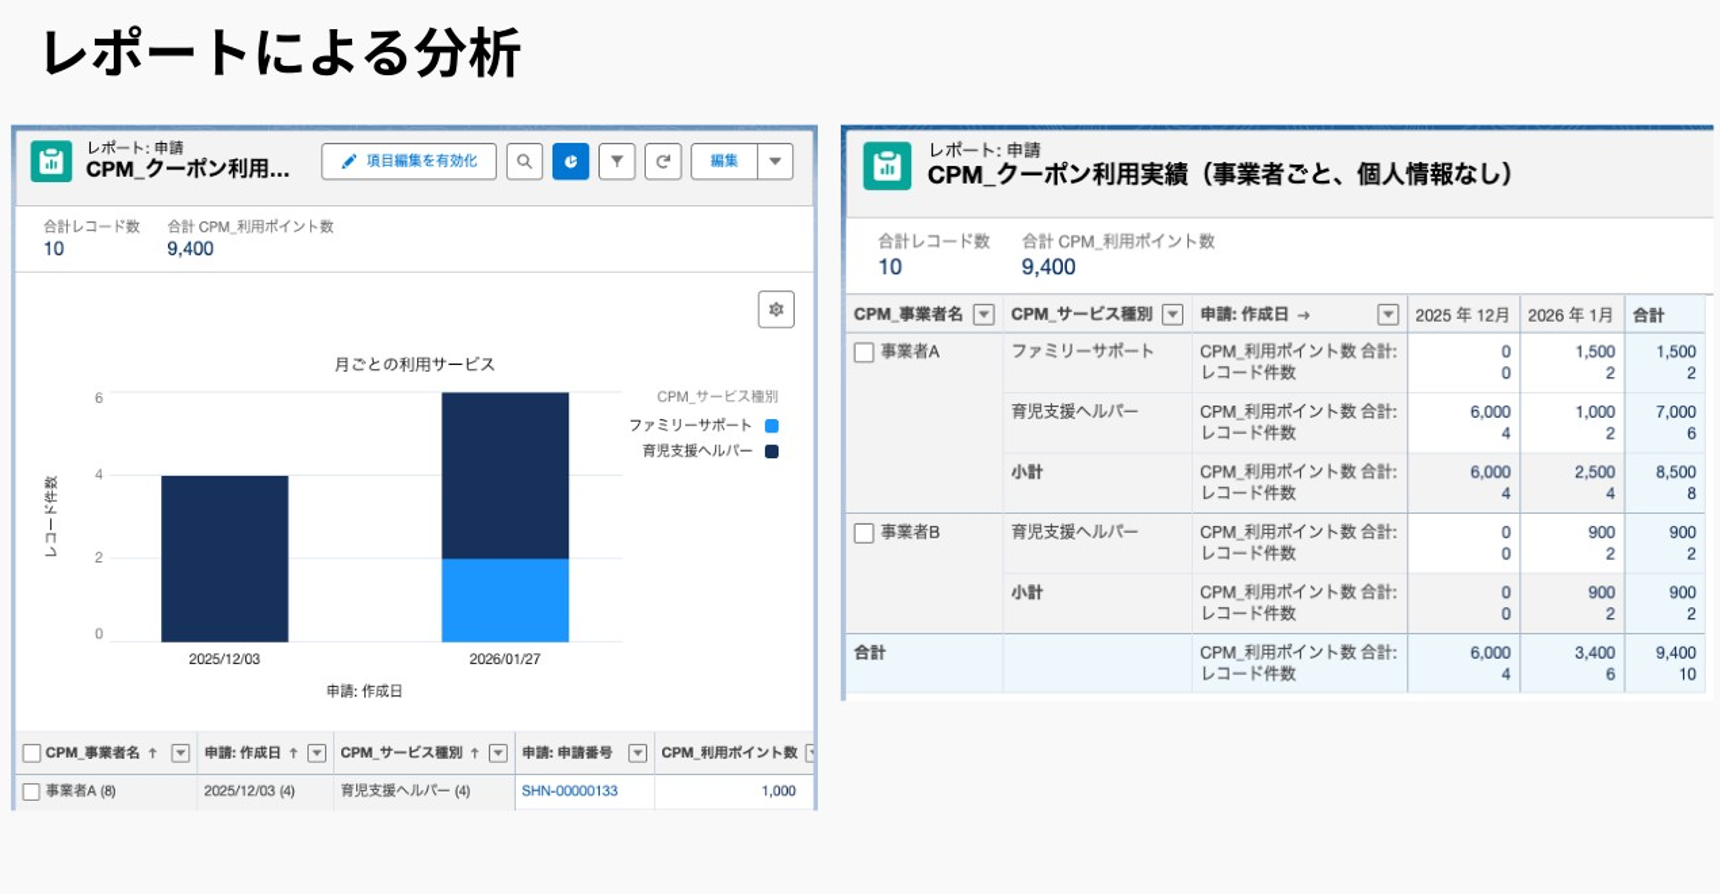
Task: Click the CPM_利用ポイント数 column header in left table
Action: click(730, 753)
